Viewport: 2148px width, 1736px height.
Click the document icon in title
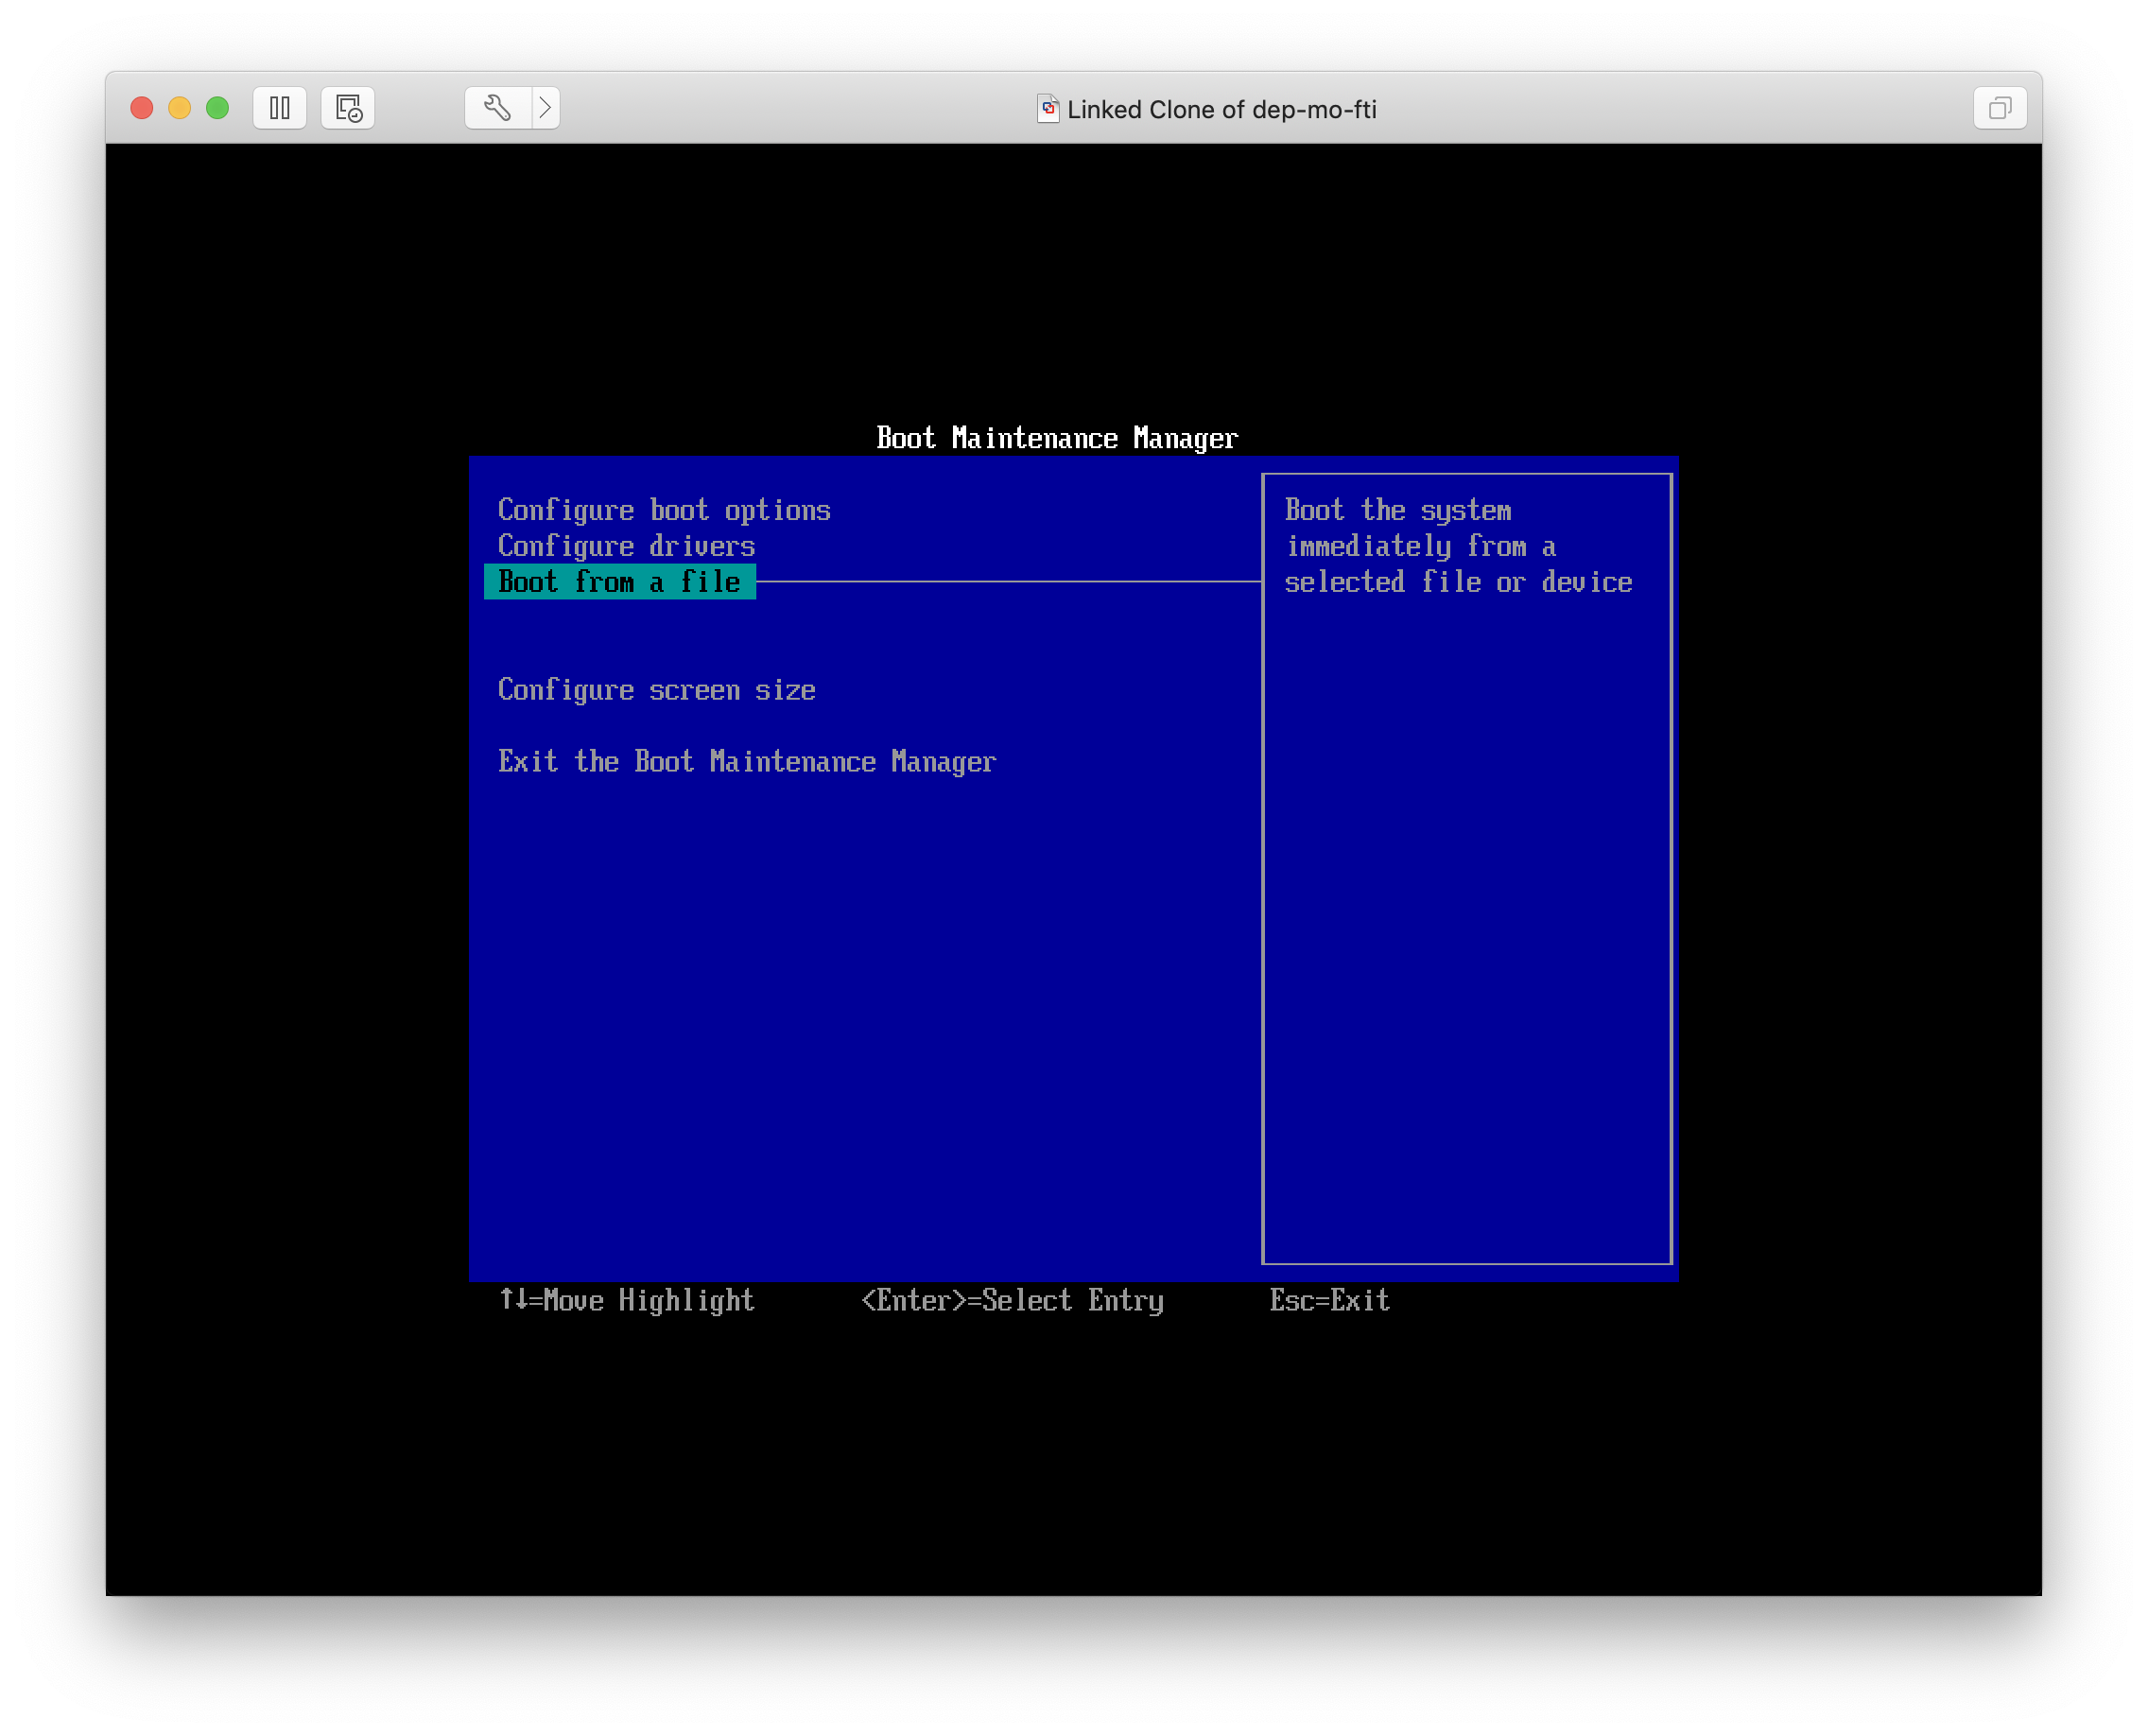pyautogui.click(x=1047, y=109)
